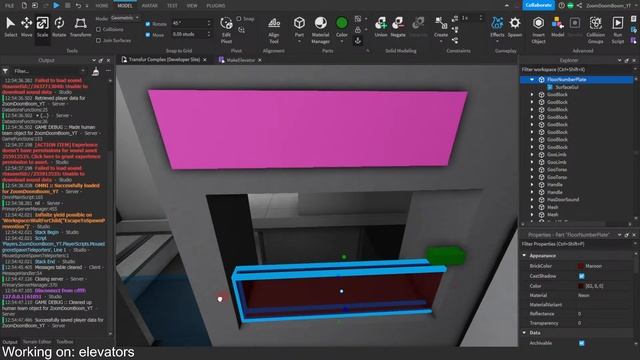Click the Negate solid modeling tool

point(398,27)
